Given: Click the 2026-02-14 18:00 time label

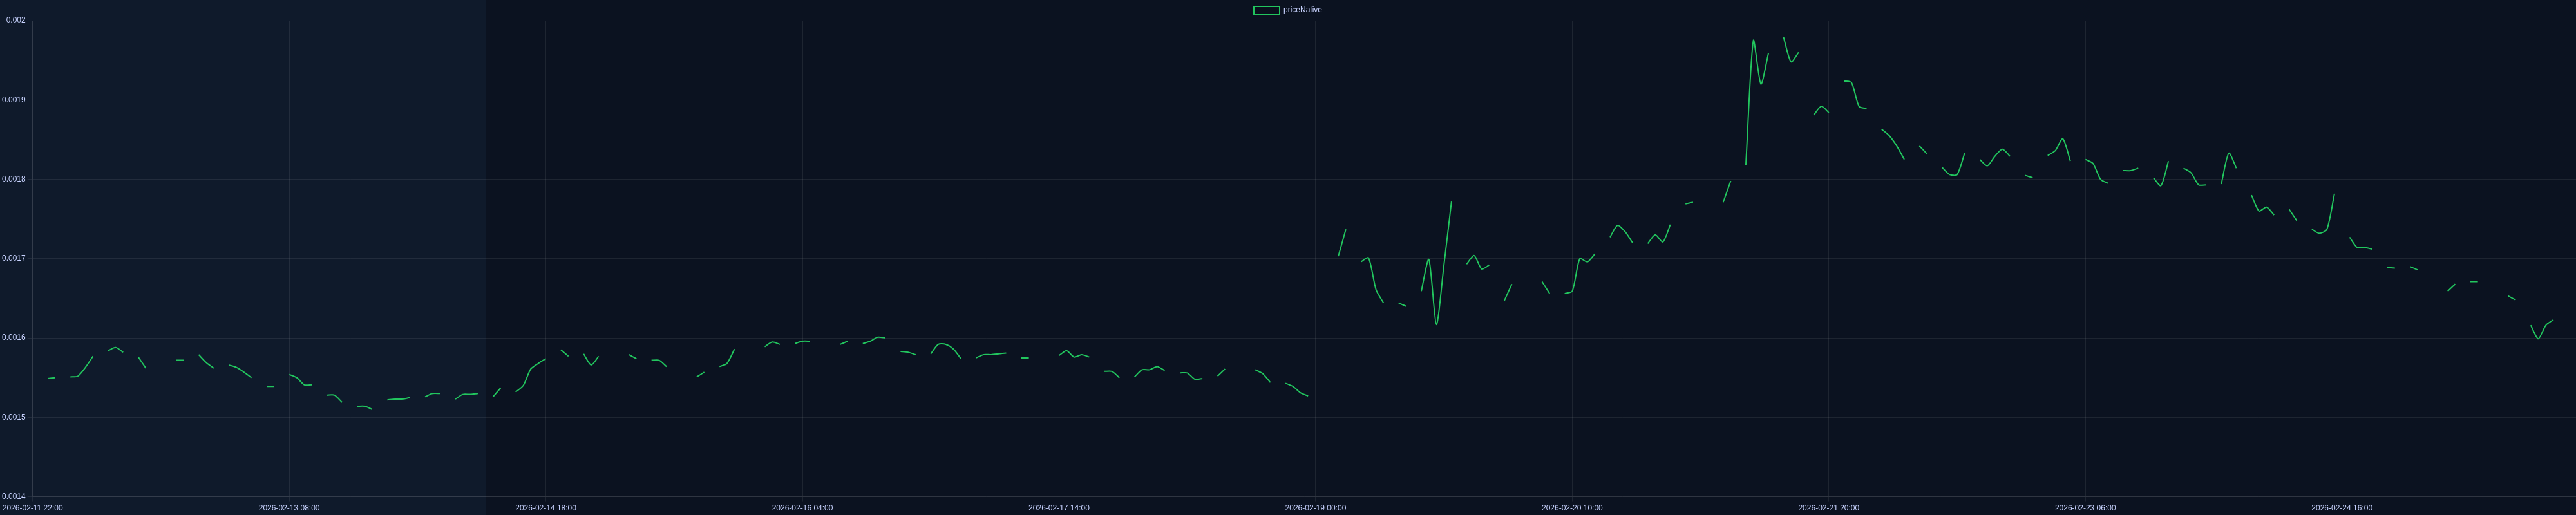Looking at the screenshot, I should pos(545,508).
